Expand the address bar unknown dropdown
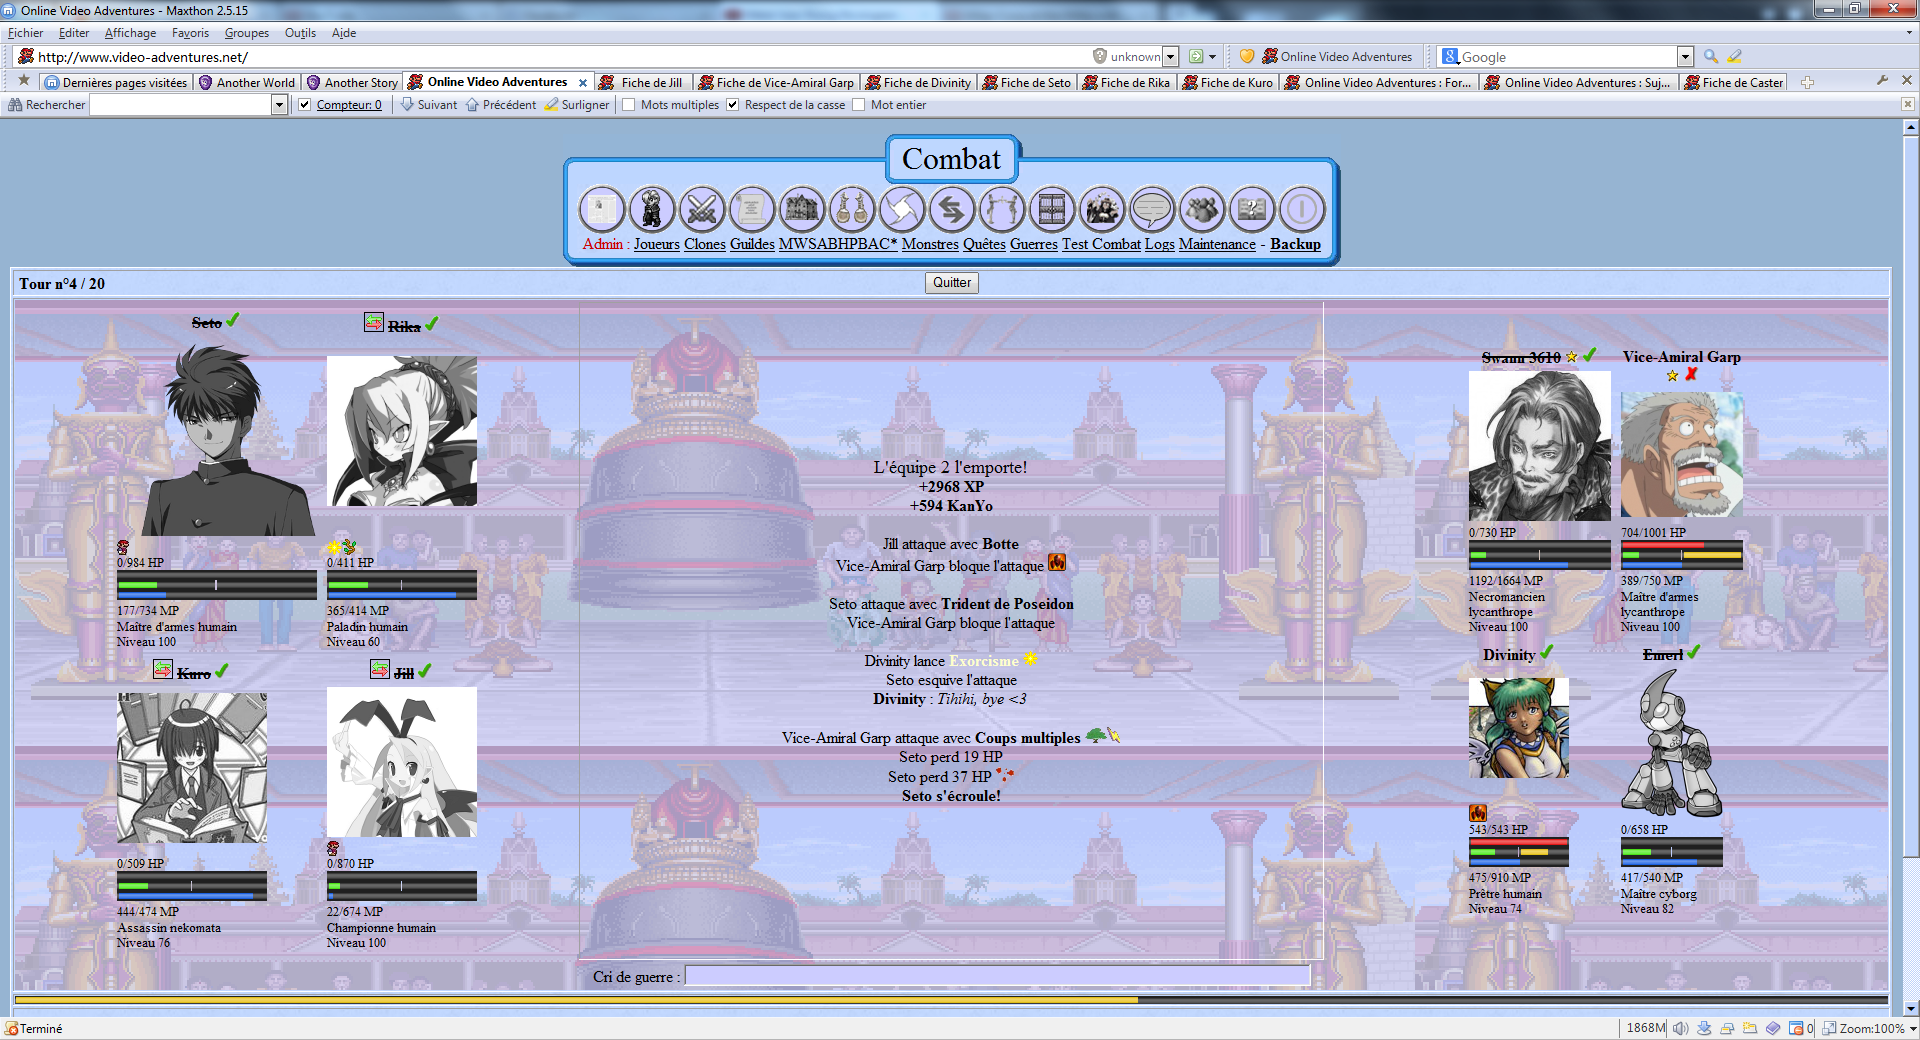This screenshot has height=1040, width=1920. 1170,57
